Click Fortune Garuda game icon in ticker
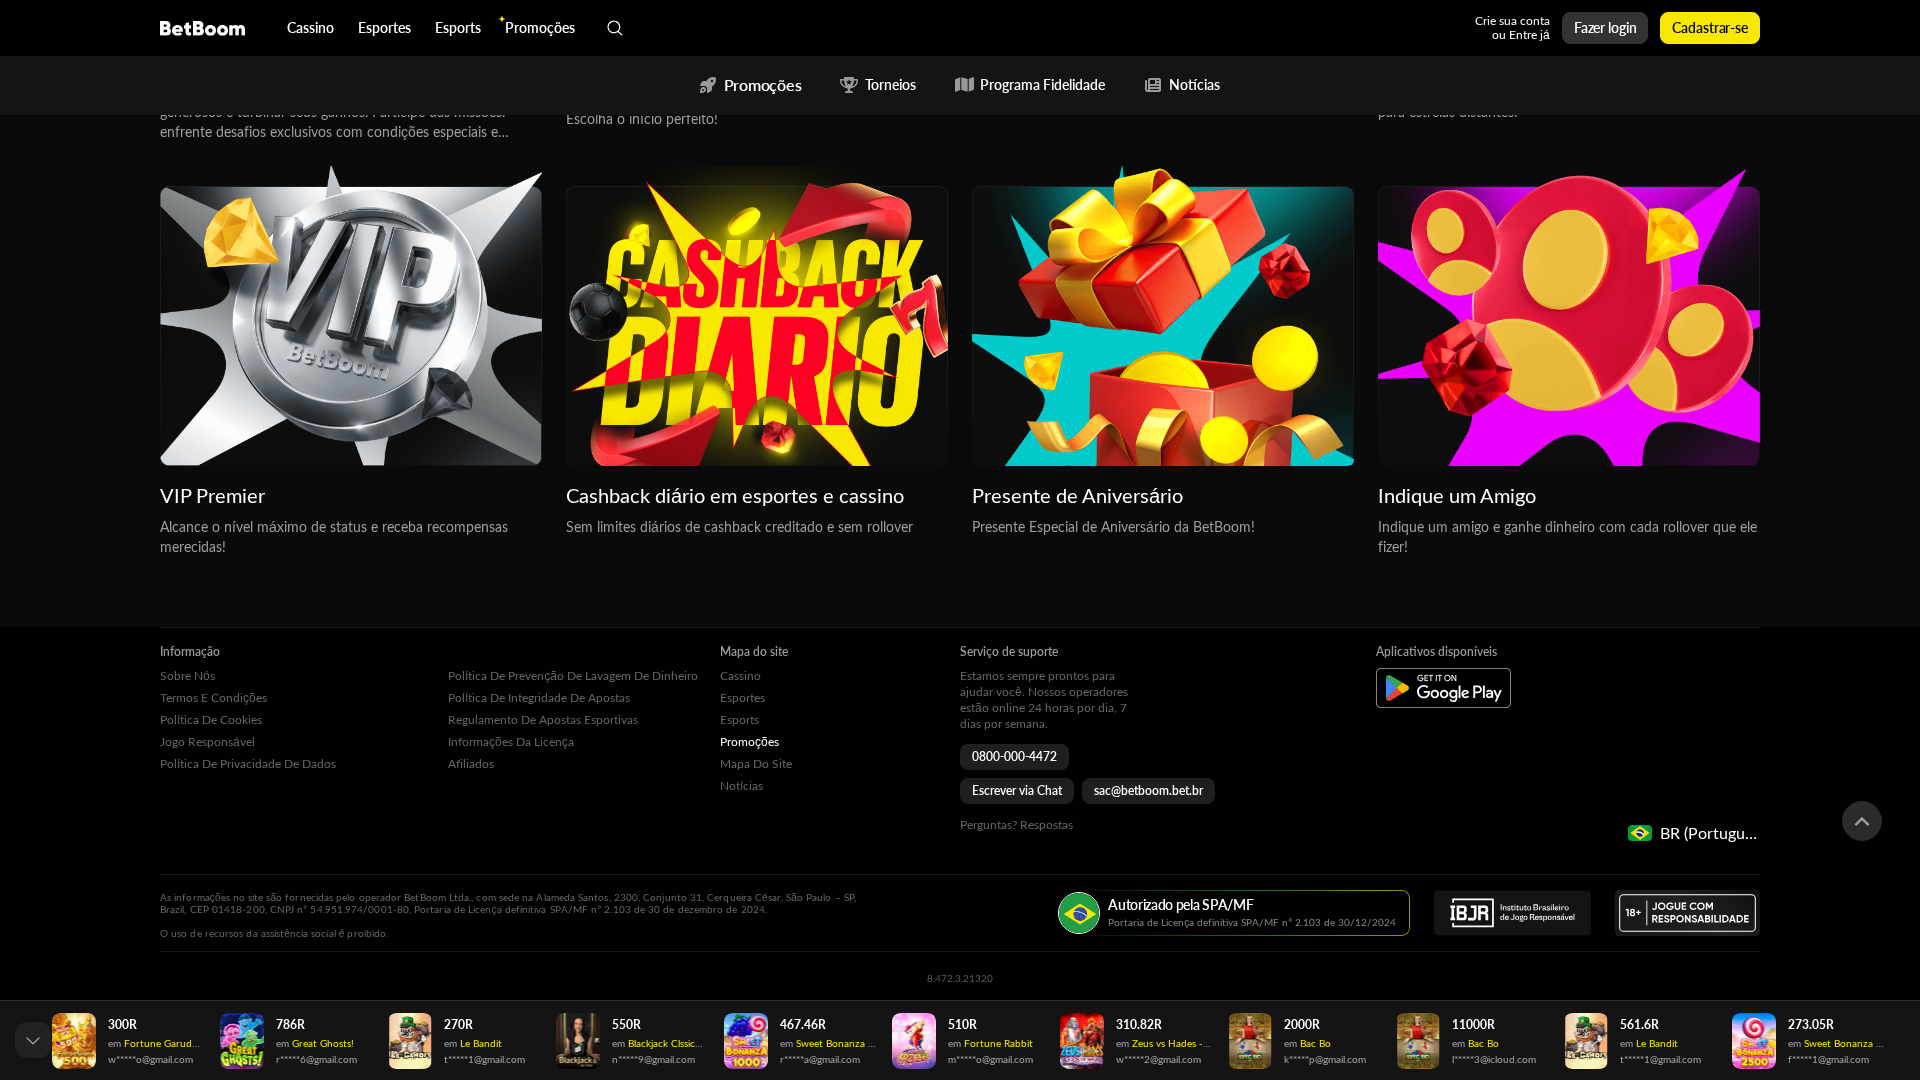The height and width of the screenshot is (1080, 1920). tap(74, 1041)
